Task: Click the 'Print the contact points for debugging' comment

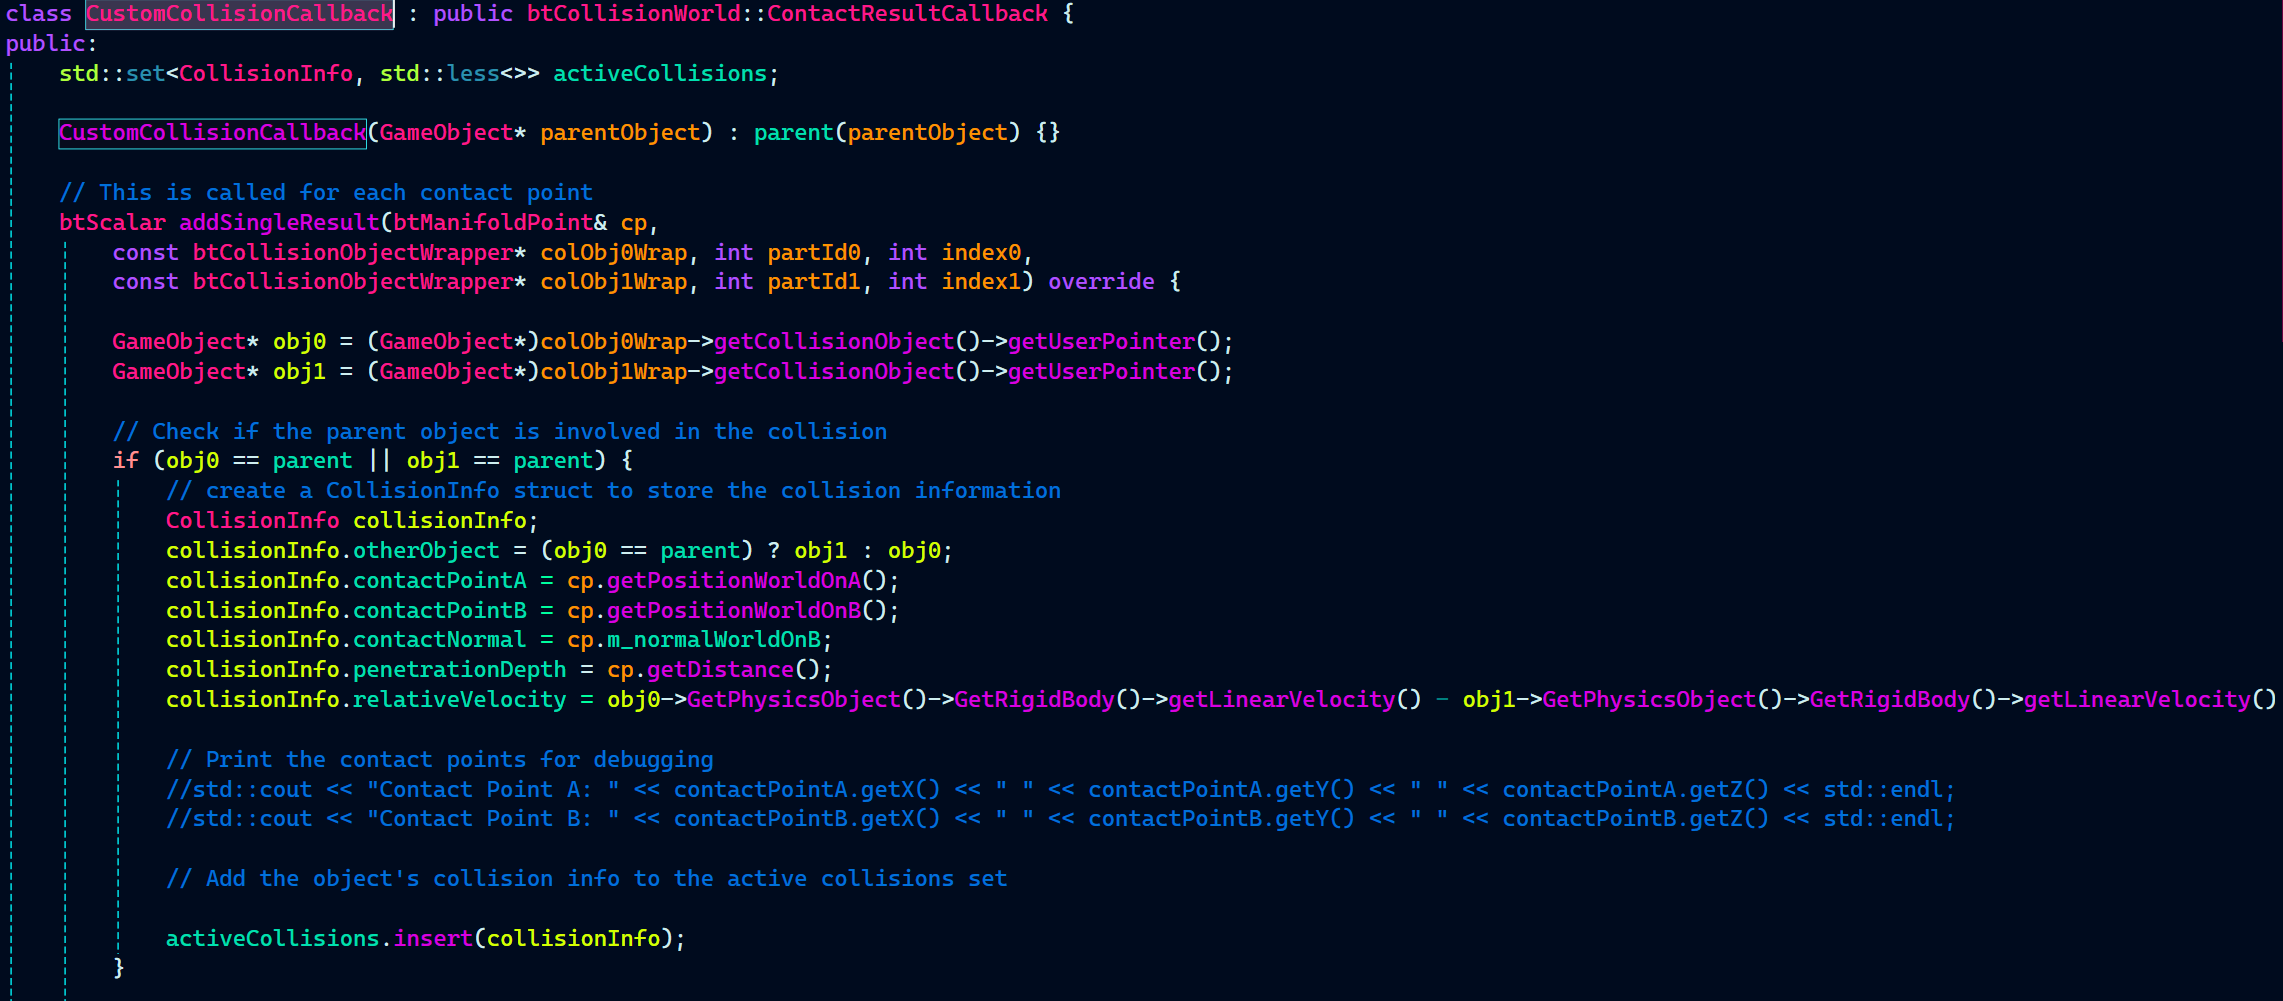Action: pos(439,760)
